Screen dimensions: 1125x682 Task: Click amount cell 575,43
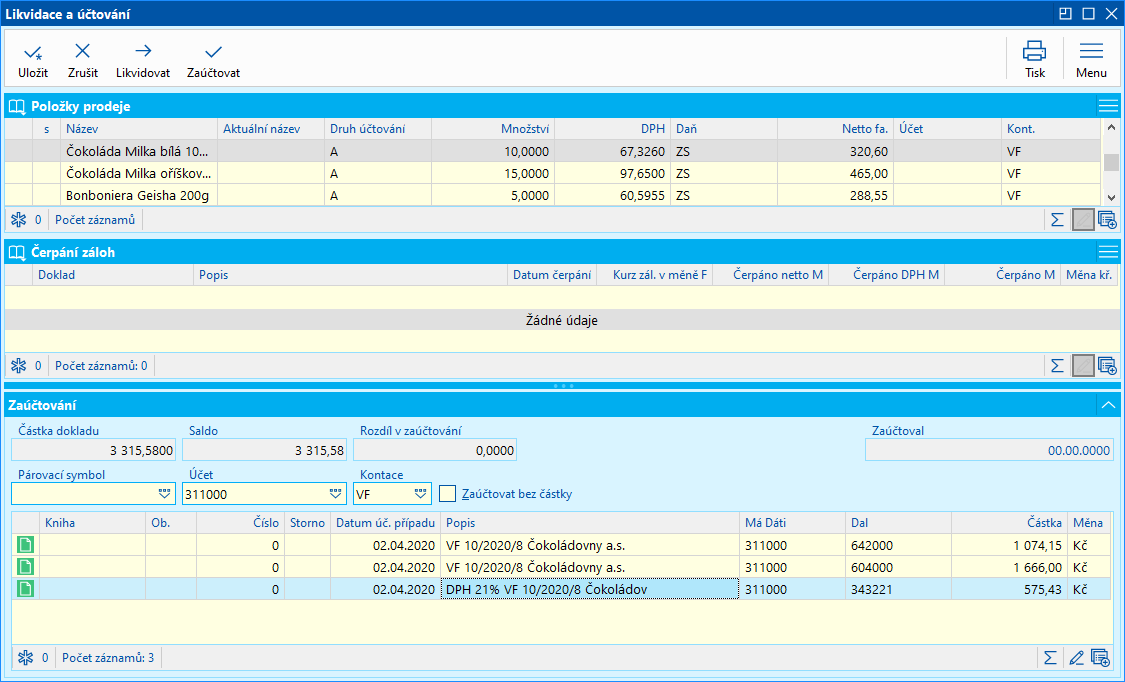[1009, 589]
